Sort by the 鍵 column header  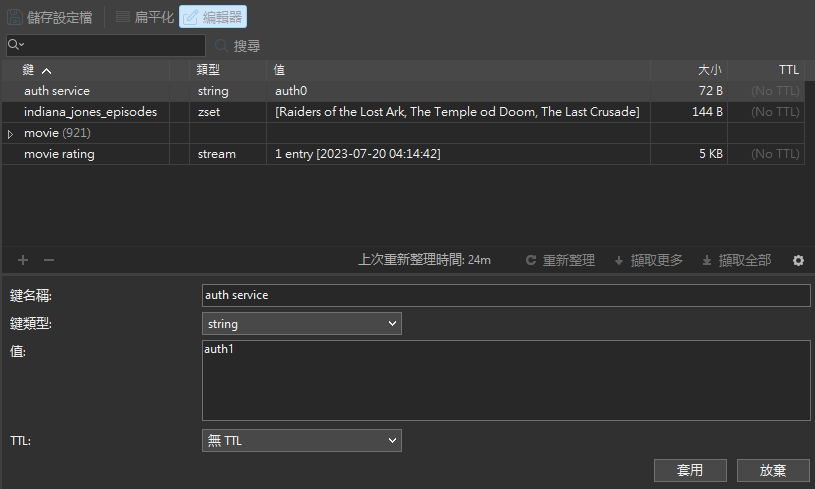click(x=36, y=70)
